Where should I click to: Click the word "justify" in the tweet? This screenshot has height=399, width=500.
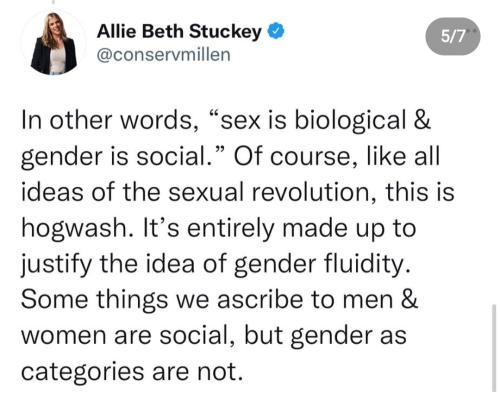(x=56, y=266)
